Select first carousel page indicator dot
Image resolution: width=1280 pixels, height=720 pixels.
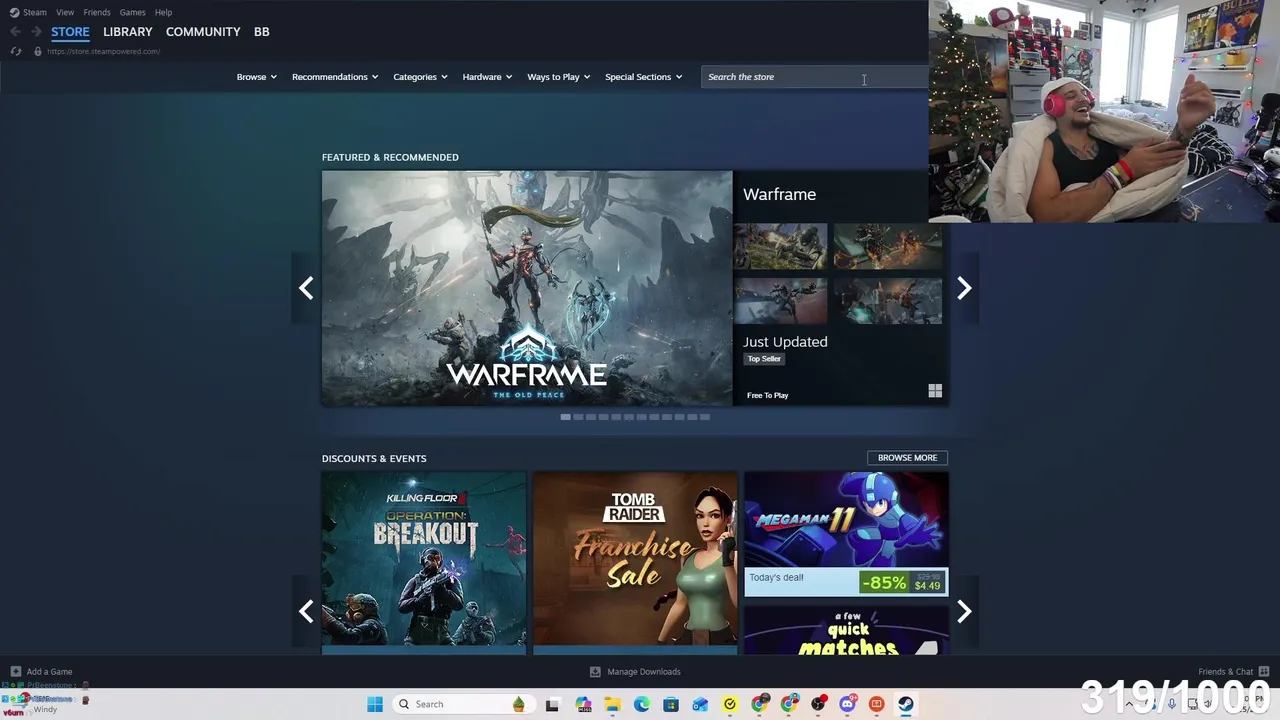click(565, 417)
